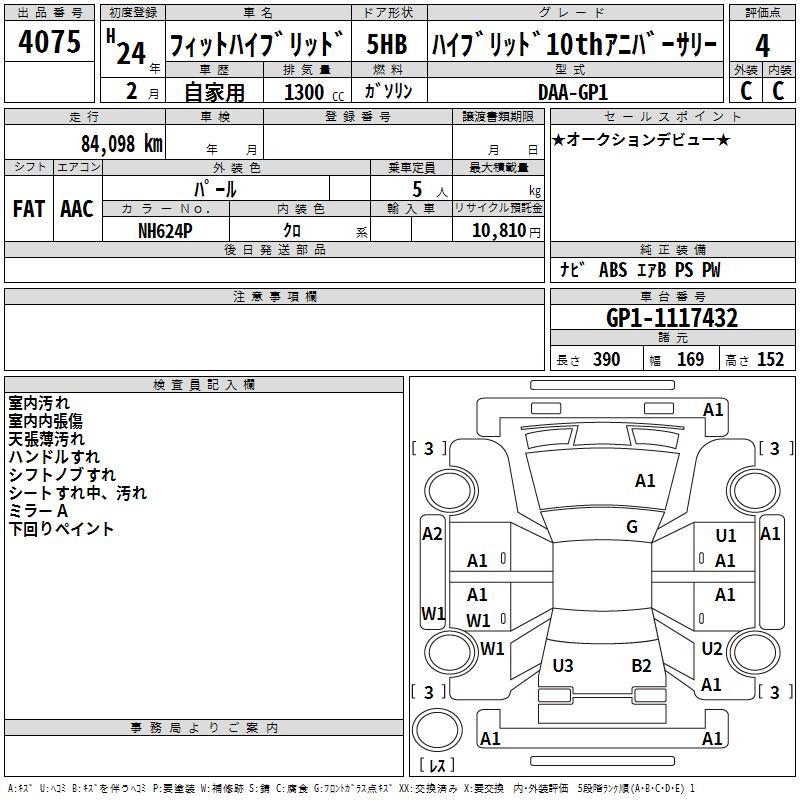Click the height value 152
This screenshot has width=800, height=800.
click(770, 359)
